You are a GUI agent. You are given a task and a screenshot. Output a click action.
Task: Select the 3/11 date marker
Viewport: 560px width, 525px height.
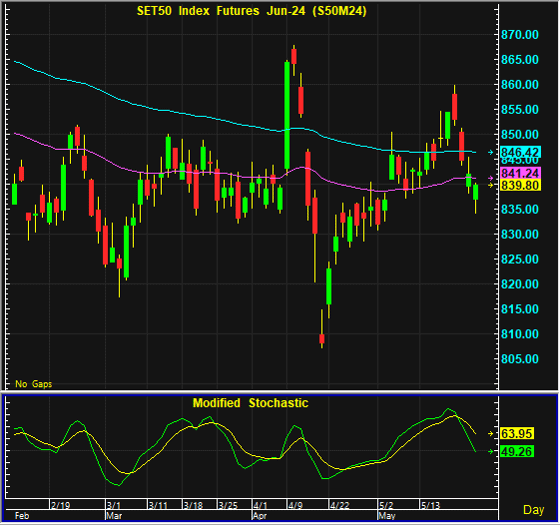coord(158,505)
